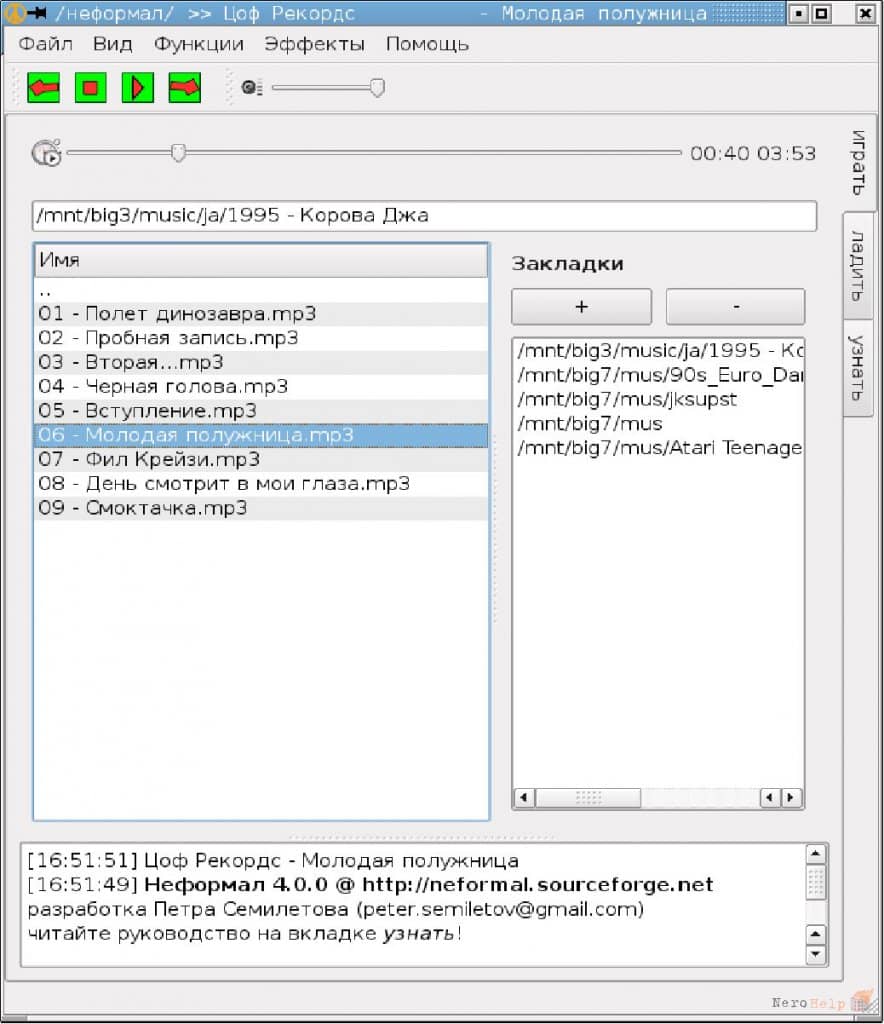Viewport: 884px width, 1024px height.
Task: Switch to the играть tab
Action: [x=858, y=163]
